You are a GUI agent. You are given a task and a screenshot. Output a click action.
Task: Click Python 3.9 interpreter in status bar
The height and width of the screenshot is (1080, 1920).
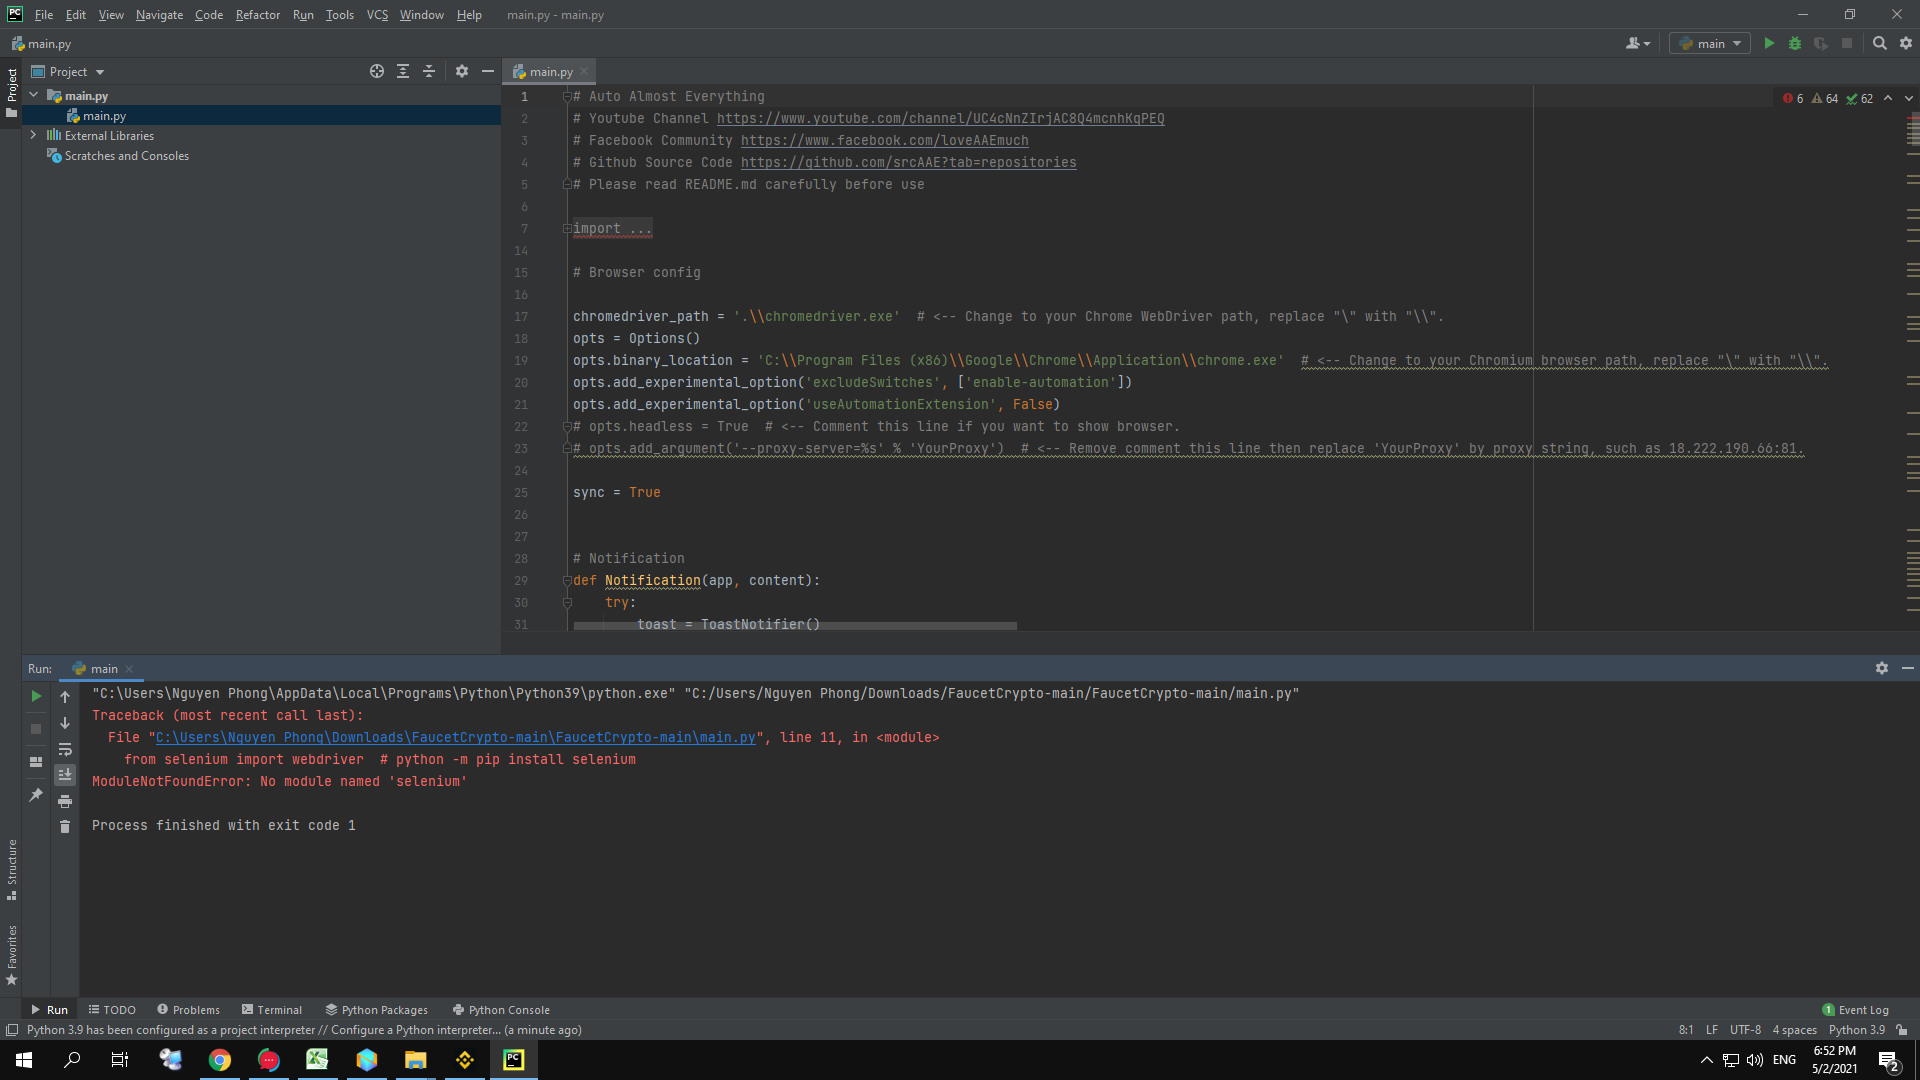click(x=1856, y=1030)
